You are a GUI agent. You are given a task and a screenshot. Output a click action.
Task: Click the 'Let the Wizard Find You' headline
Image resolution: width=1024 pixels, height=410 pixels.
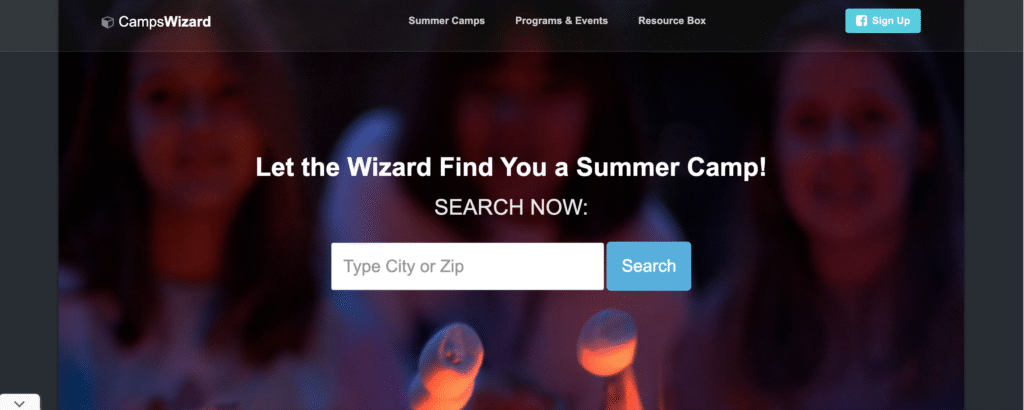click(x=511, y=168)
